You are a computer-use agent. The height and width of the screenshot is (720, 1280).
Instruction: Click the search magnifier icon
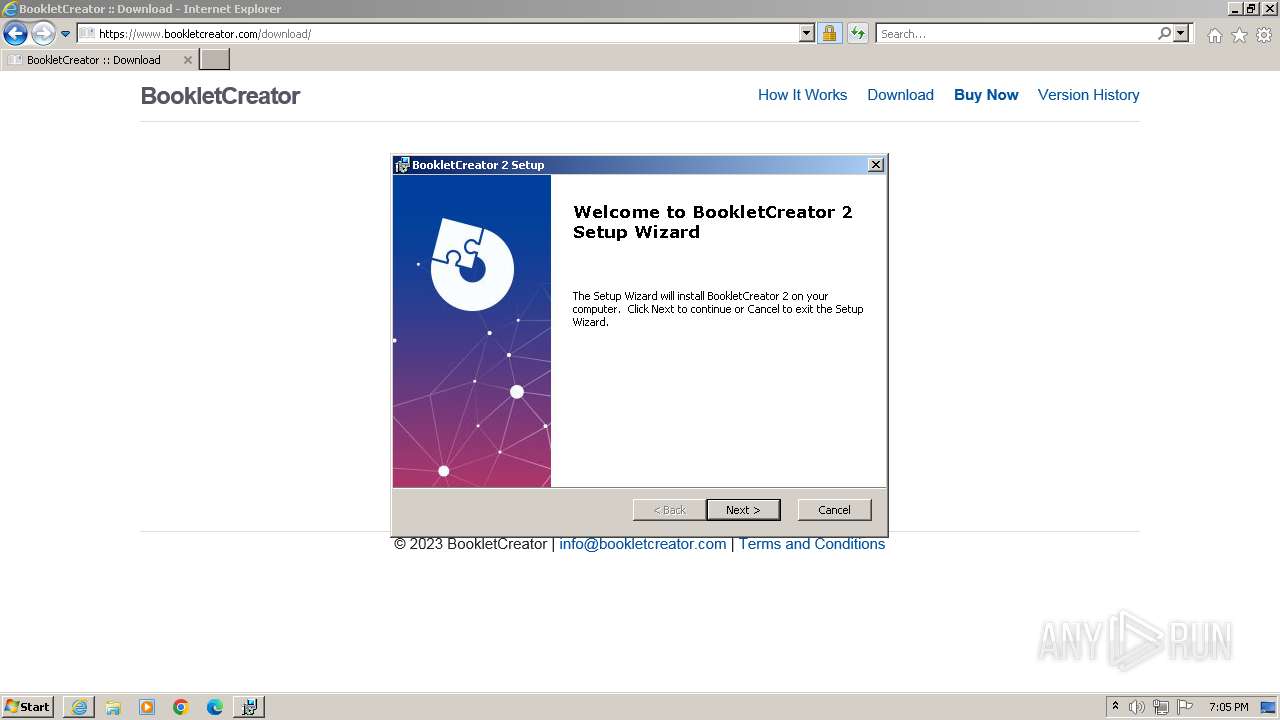1164,34
